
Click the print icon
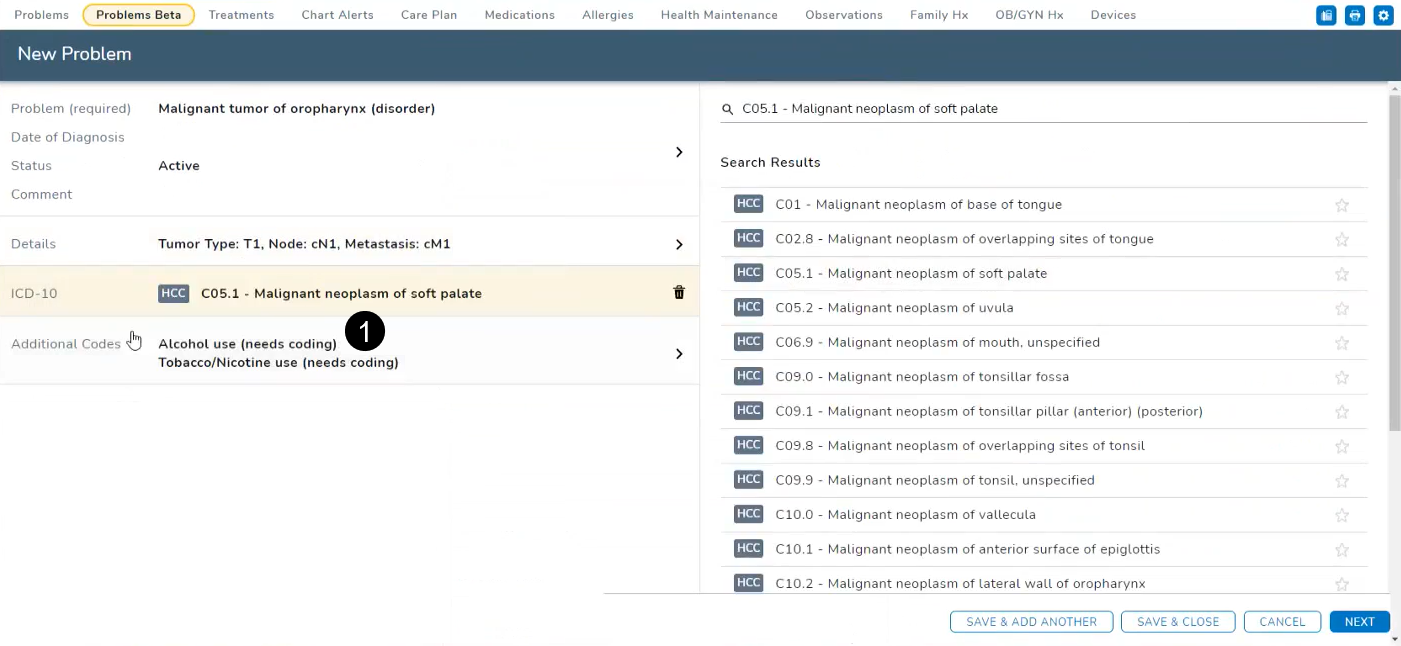[1355, 15]
